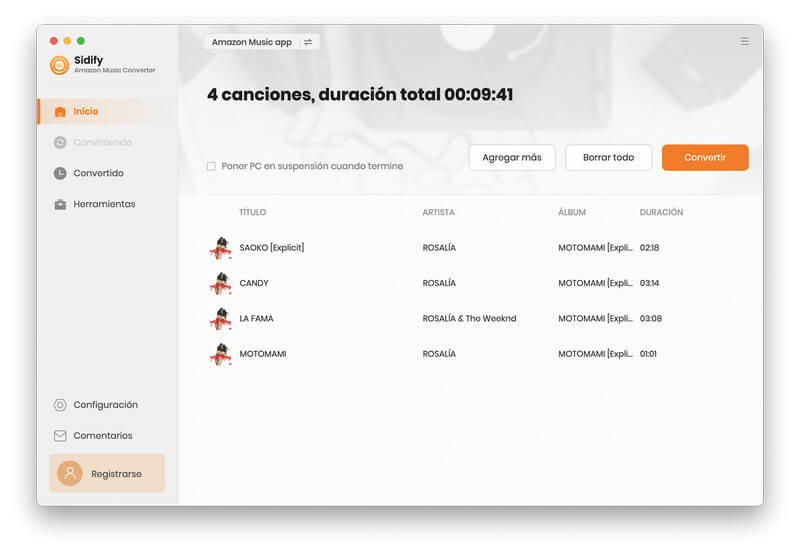The image size is (800, 554).
Task: Enable Poner PC en suspensión checkbox
Action: (x=211, y=166)
